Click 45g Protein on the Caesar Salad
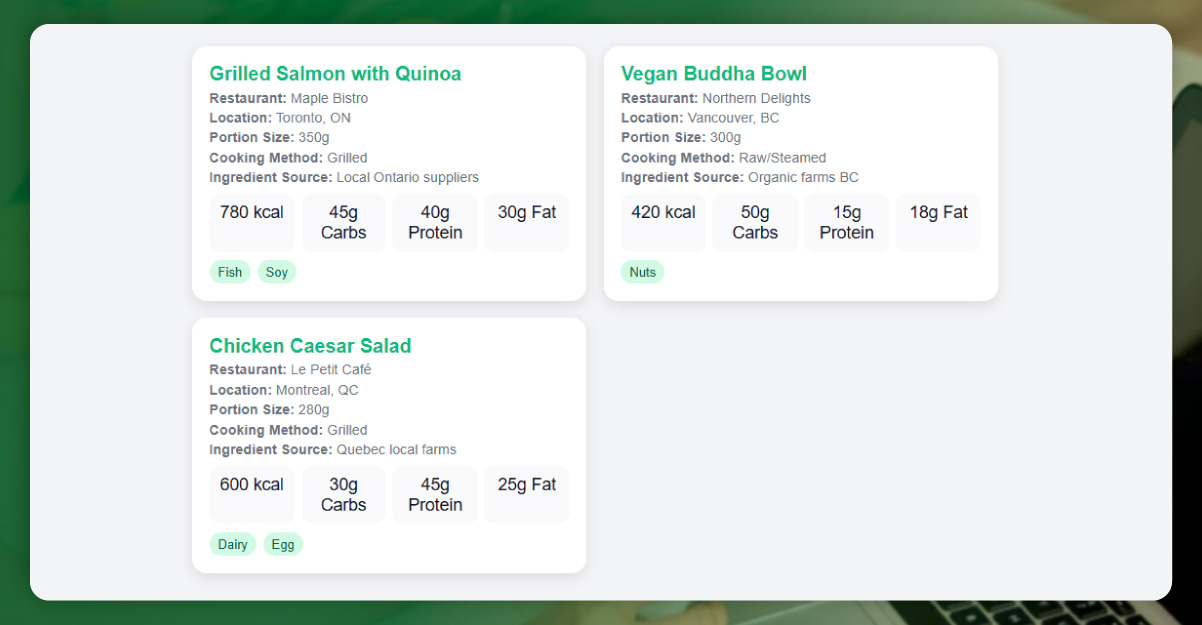The height and width of the screenshot is (625, 1202). 435,494
